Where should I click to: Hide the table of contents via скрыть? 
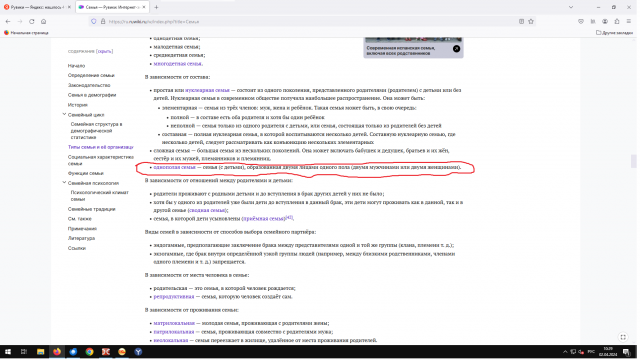pyautogui.click(x=105, y=51)
